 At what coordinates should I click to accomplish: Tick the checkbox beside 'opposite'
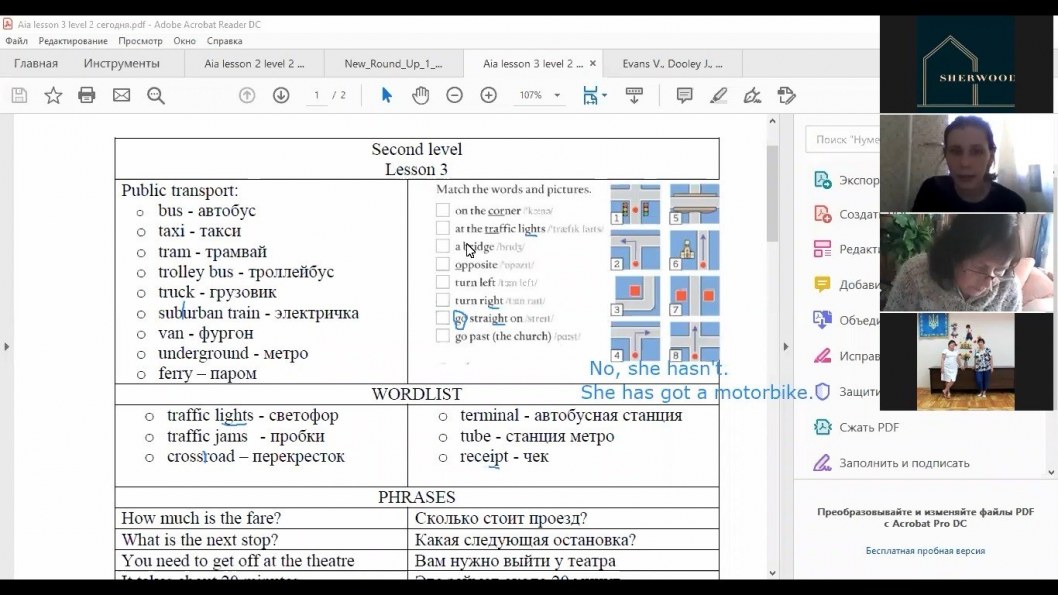443,264
